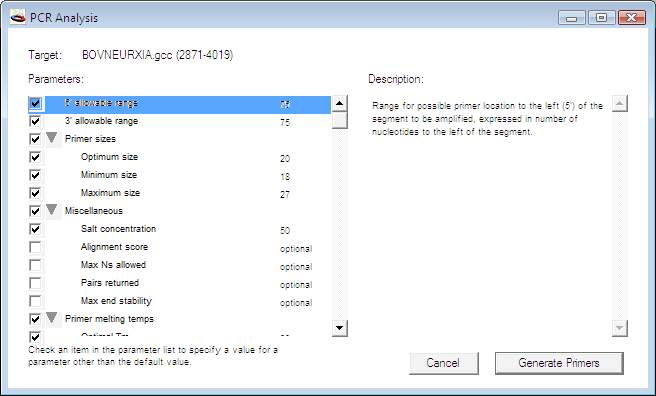Uncheck the Salt concentration checkbox

(36, 229)
